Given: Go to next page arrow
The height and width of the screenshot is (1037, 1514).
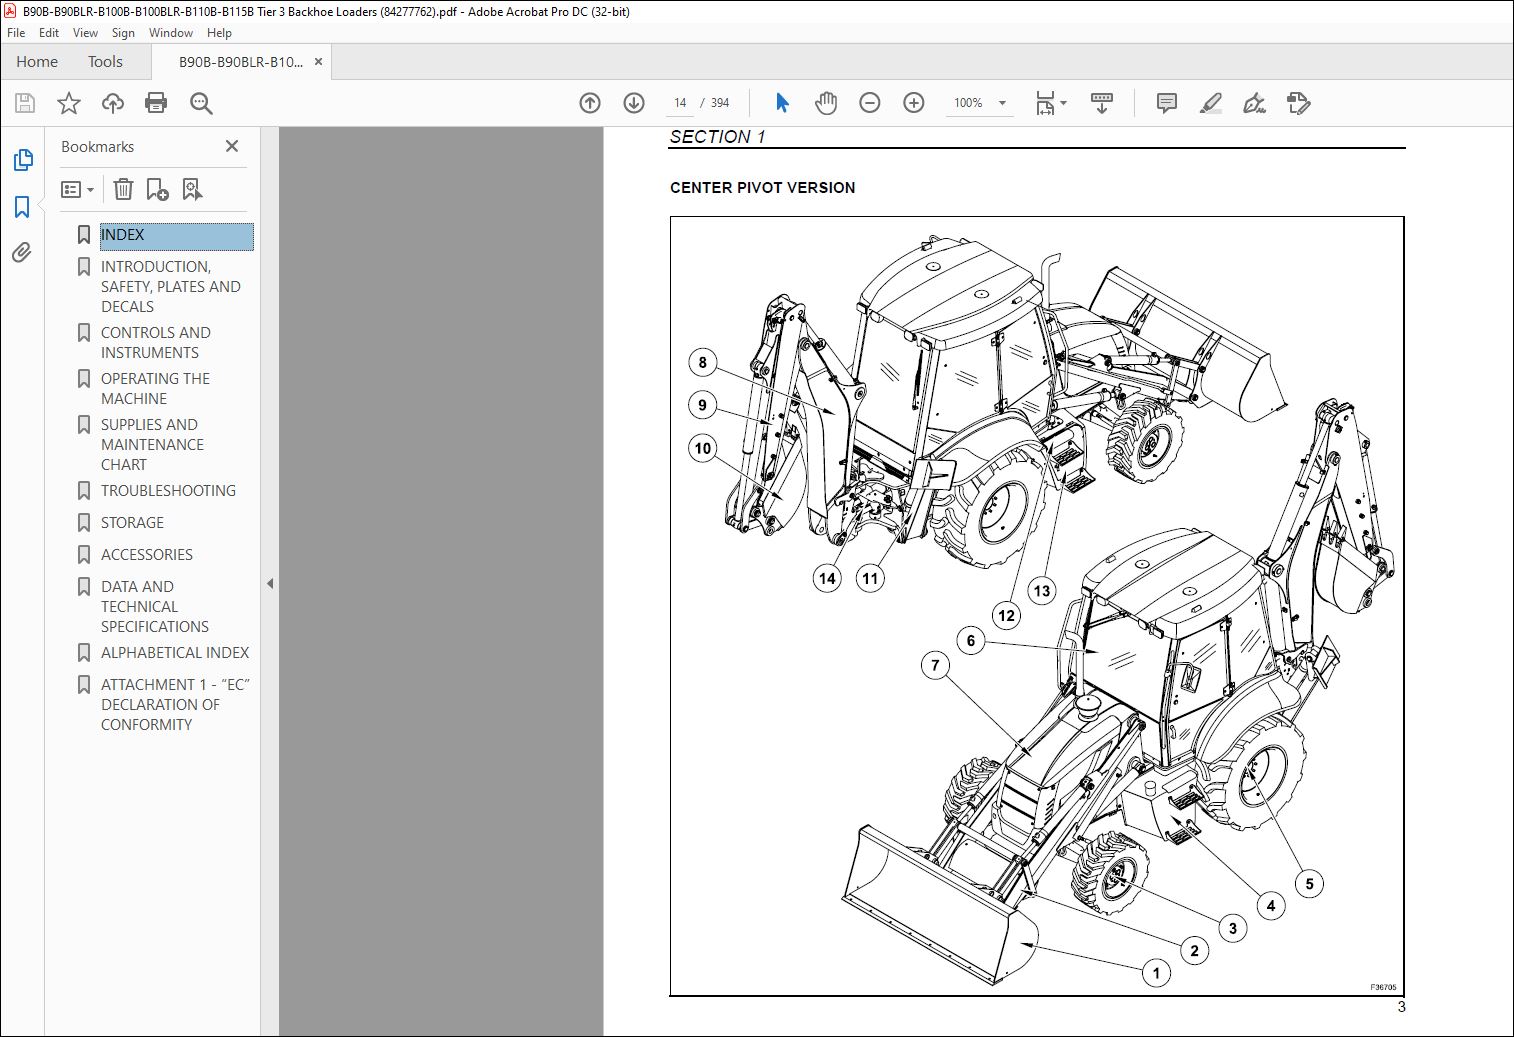Looking at the screenshot, I should pos(634,103).
